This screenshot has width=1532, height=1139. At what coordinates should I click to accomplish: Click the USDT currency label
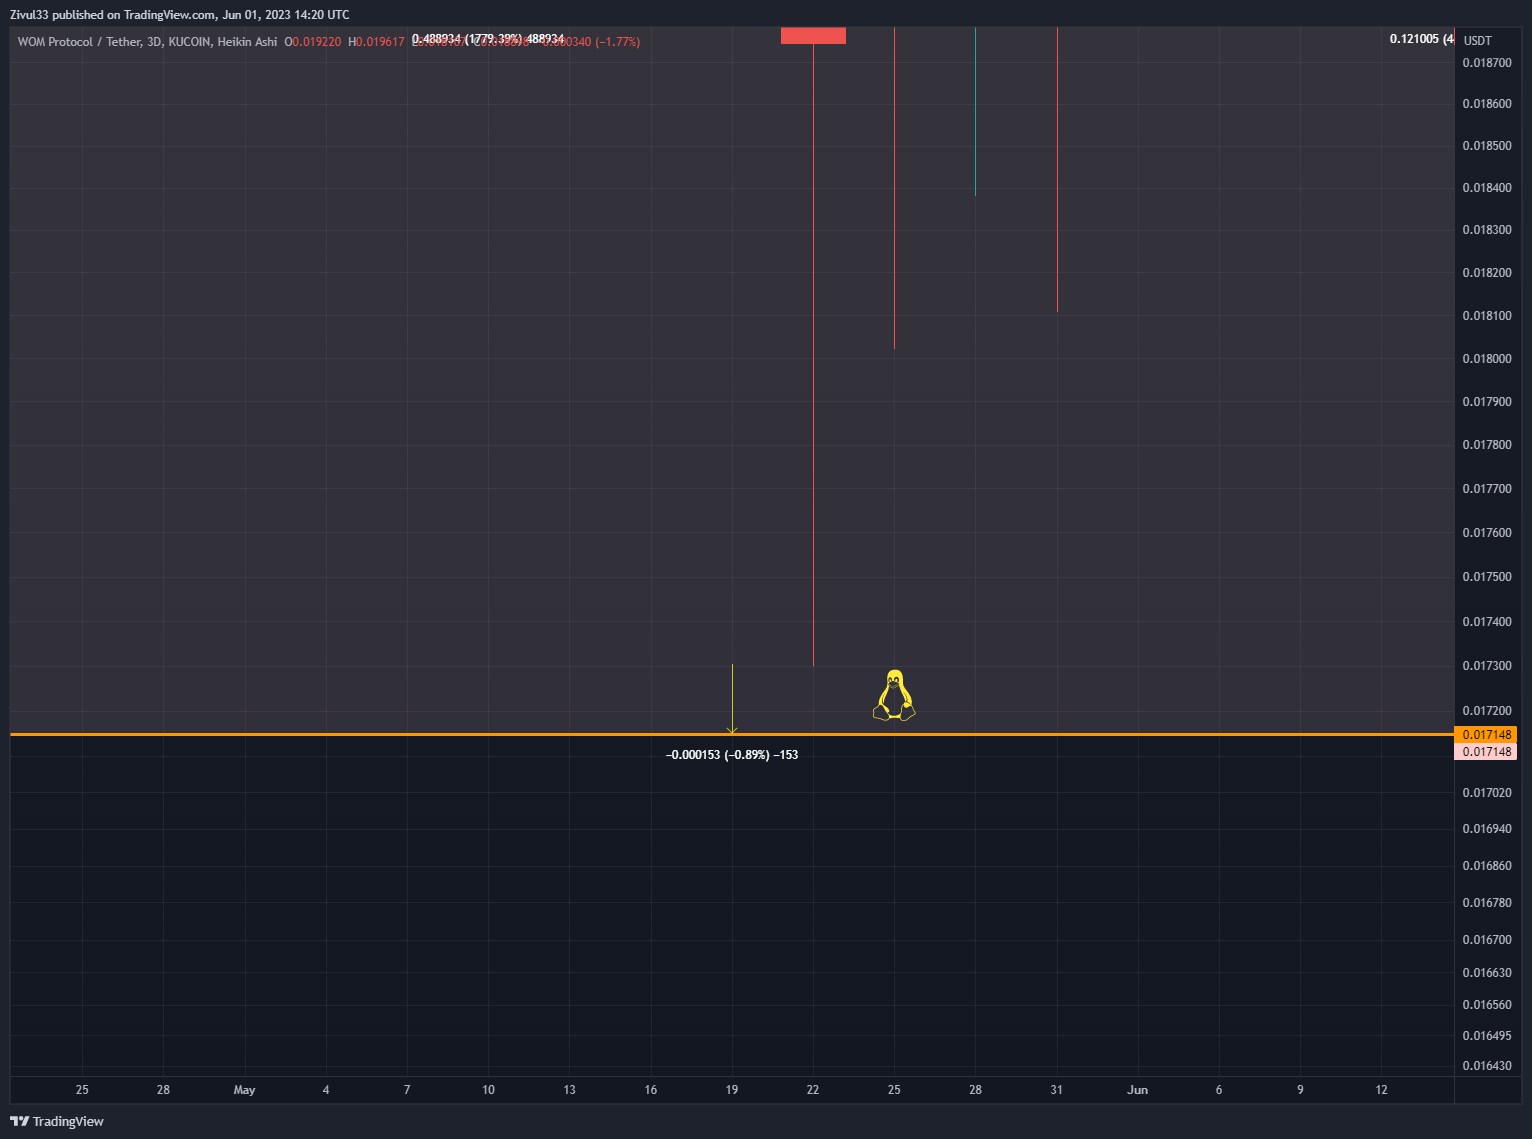pos(1477,41)
